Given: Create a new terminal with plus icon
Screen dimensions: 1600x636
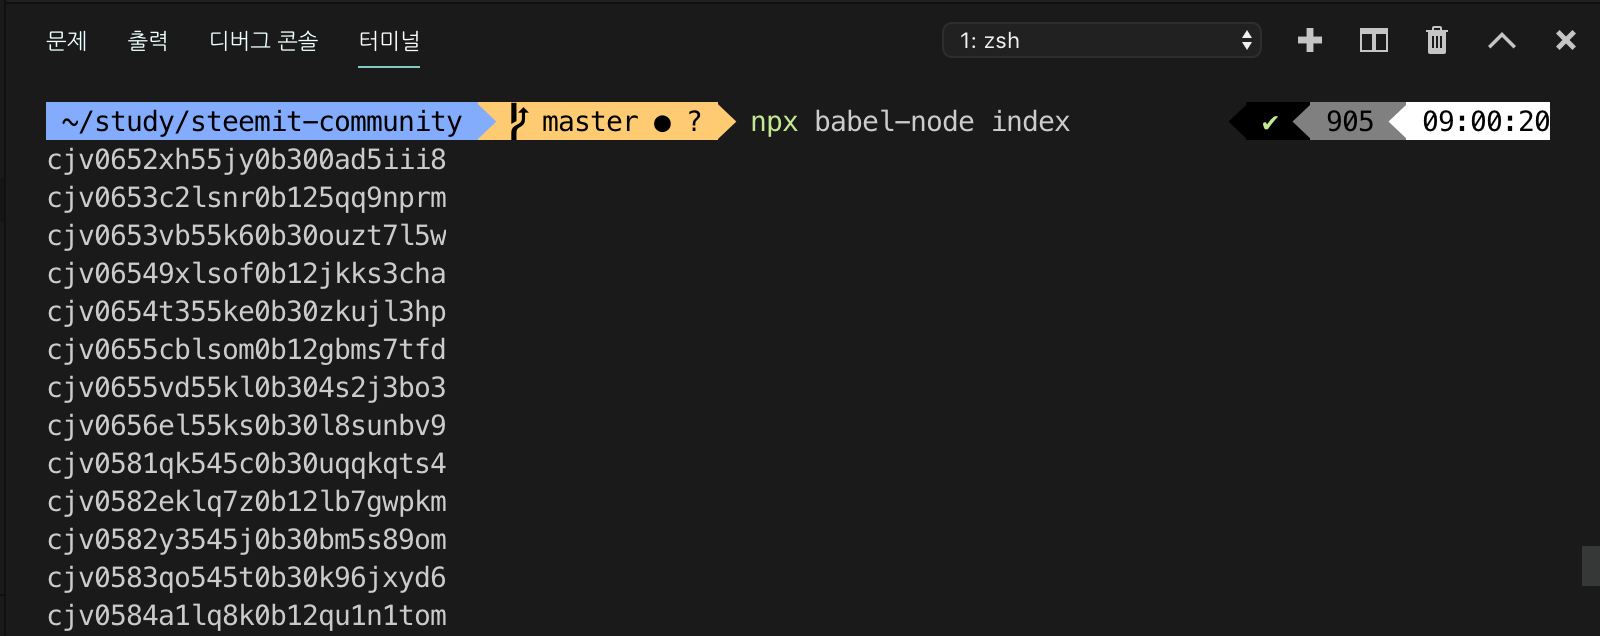Looking at the screenshot, I should point(1309,41).
